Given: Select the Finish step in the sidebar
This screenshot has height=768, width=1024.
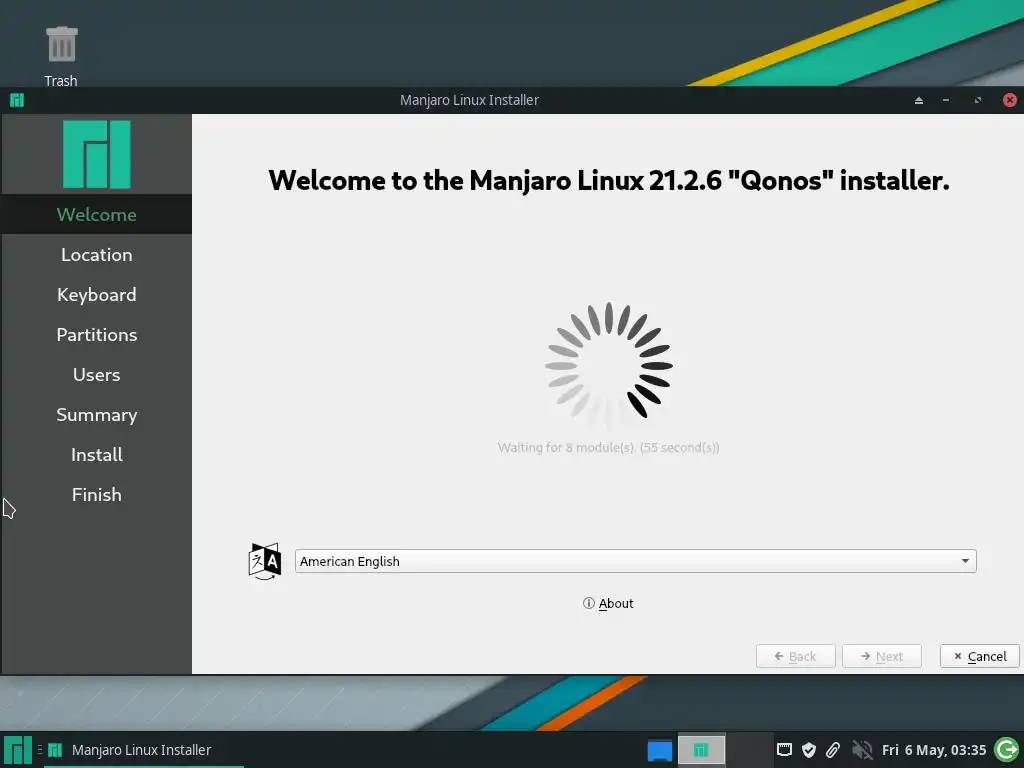Looking at the screenshot, I should coord(97,494).
